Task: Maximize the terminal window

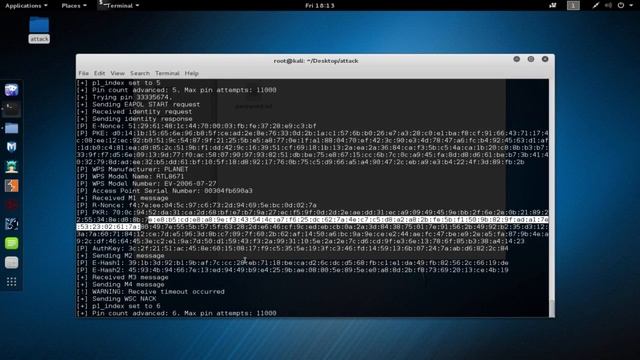Action: click(x=531, y=59)
